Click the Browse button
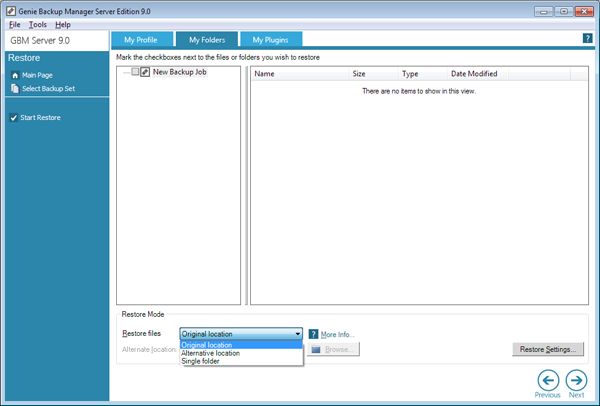 point(333,349)
